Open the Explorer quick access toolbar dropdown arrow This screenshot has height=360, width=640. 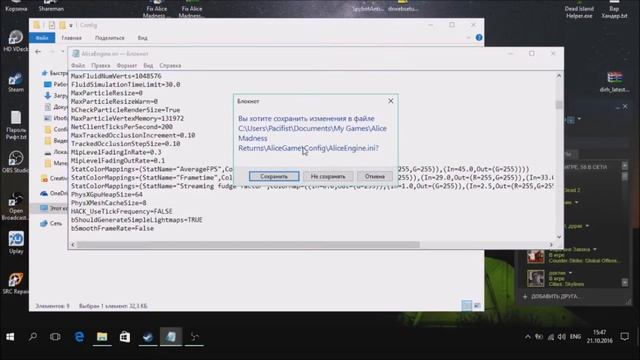coord(71,25)
